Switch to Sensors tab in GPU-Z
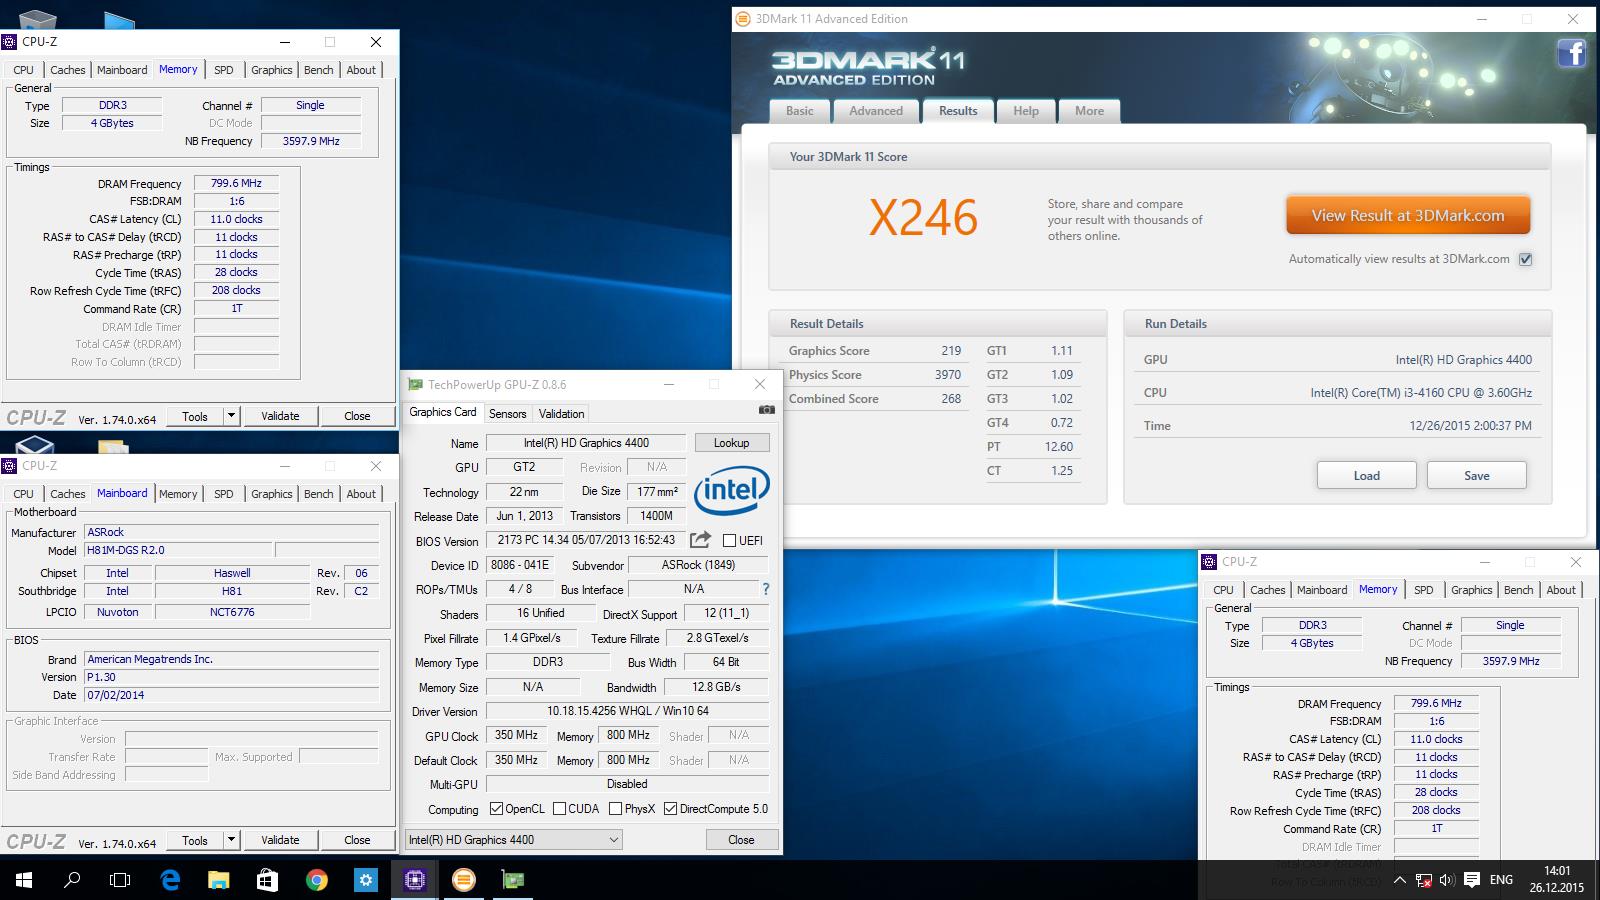This screenshot has height=900, width=1600. click(x=507, y=414)
